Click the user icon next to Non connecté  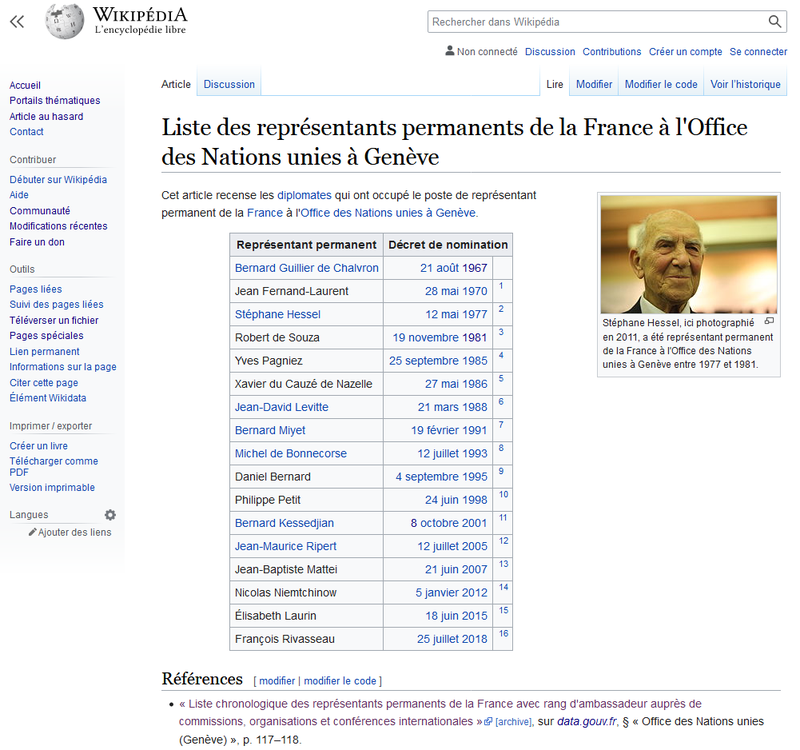click(449, 51)
